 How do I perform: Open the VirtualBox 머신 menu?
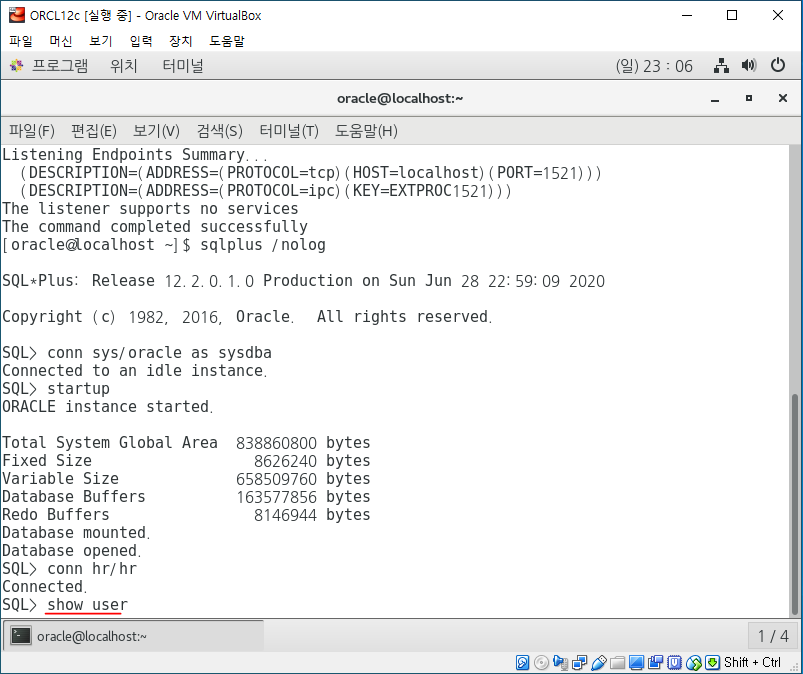[60, 41]
